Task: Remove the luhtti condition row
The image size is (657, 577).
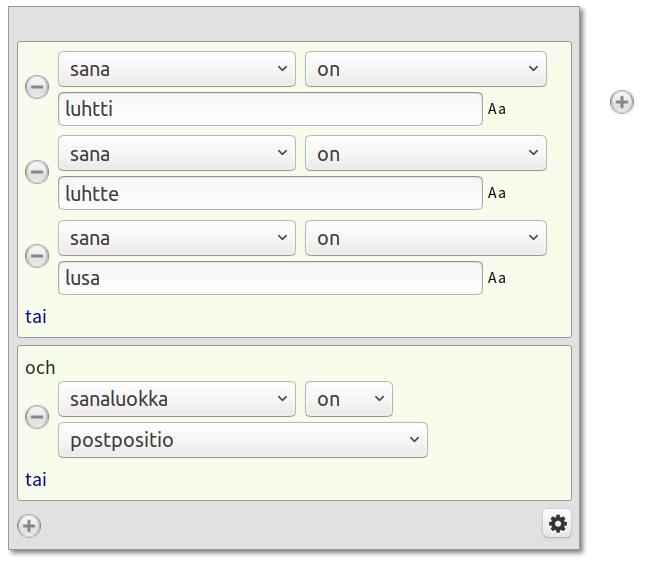Action: pyautogui.click(x=37, y=87)
